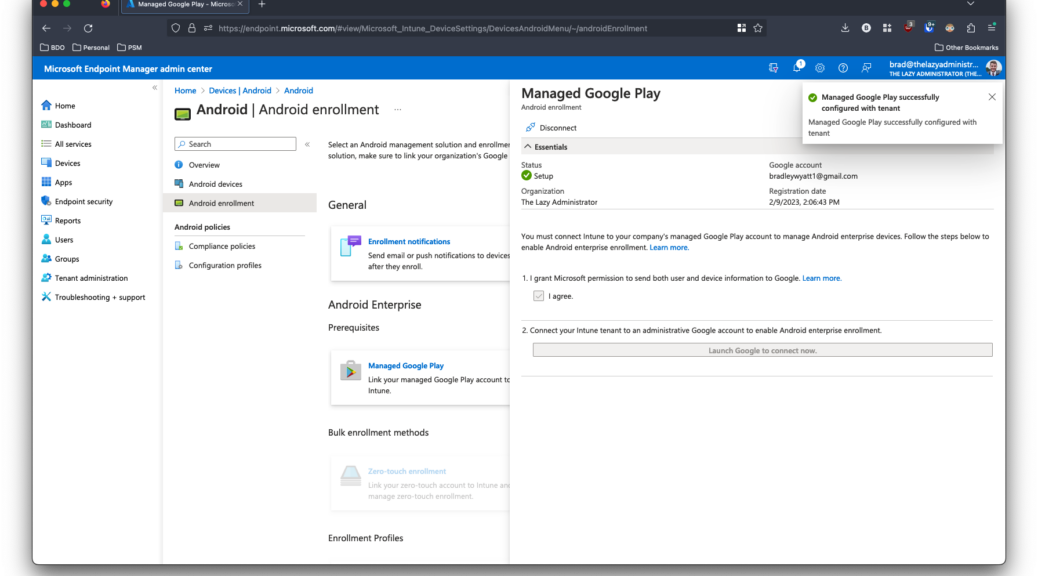Collapse the Android menu pane chevron
This screenshot has height=576, width=1038.
tap(307, 144)
